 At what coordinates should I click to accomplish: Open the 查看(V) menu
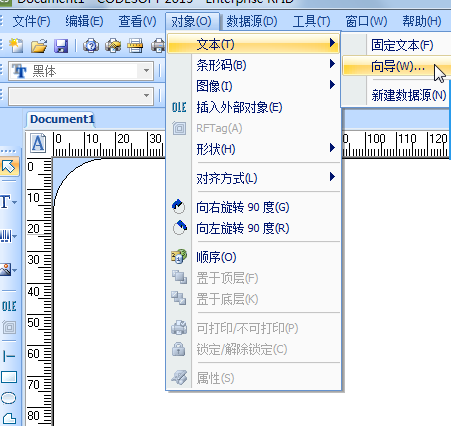pyautogui.click(x=137, y=22)
